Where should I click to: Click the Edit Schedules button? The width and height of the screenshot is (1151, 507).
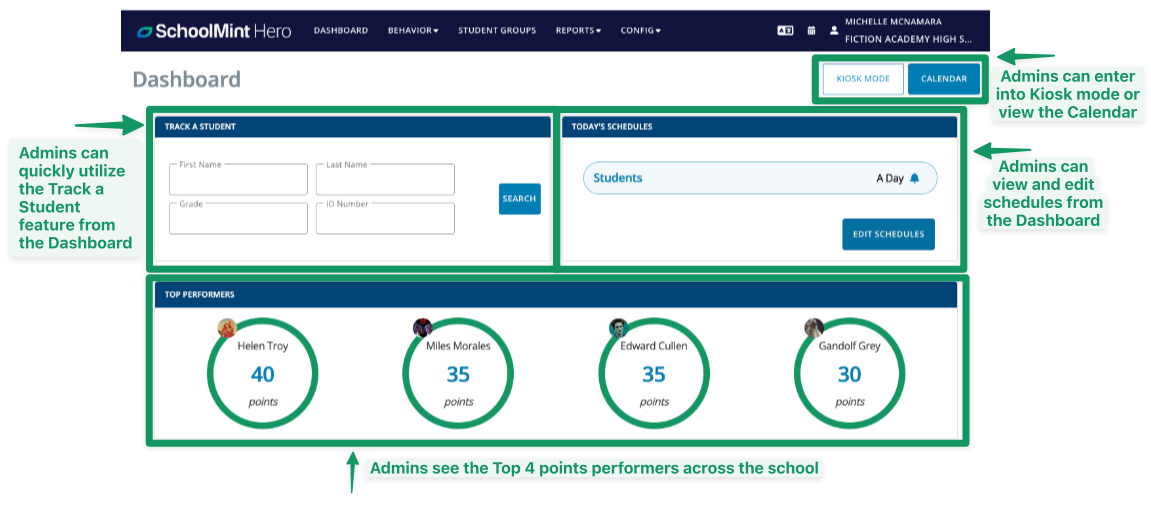tap(888, 234)
